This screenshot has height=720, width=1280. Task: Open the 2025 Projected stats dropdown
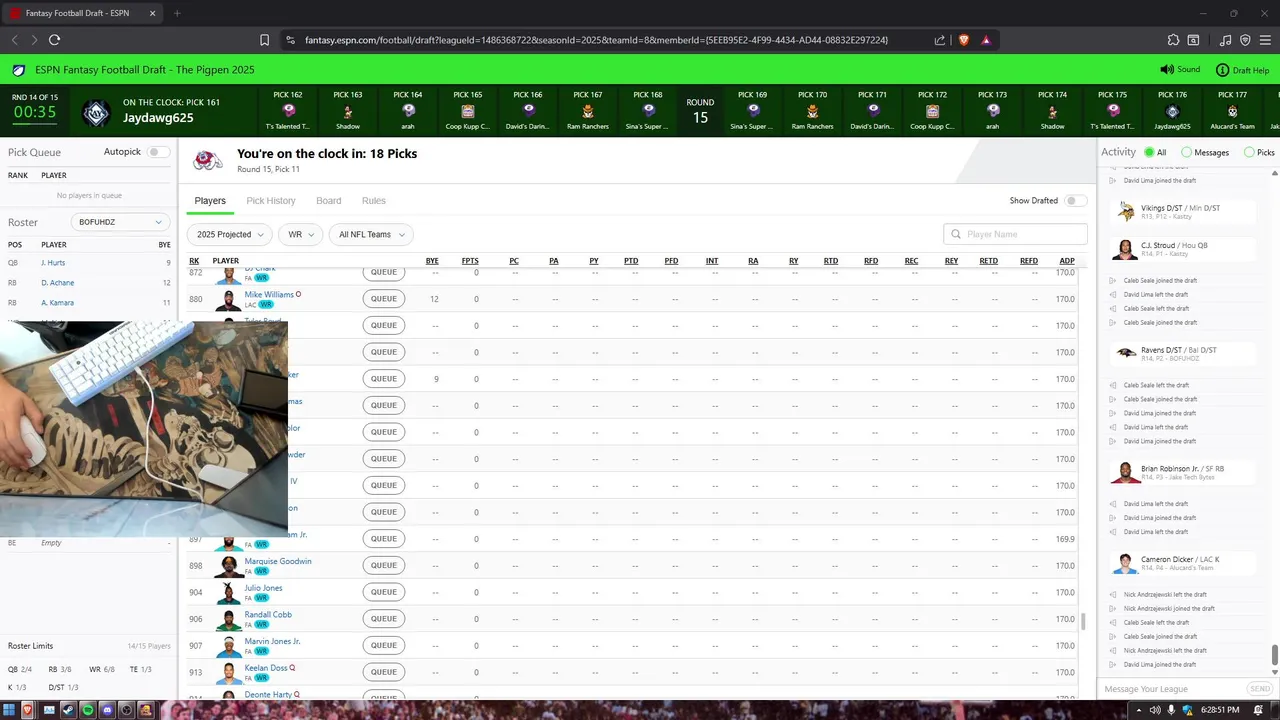230,234
